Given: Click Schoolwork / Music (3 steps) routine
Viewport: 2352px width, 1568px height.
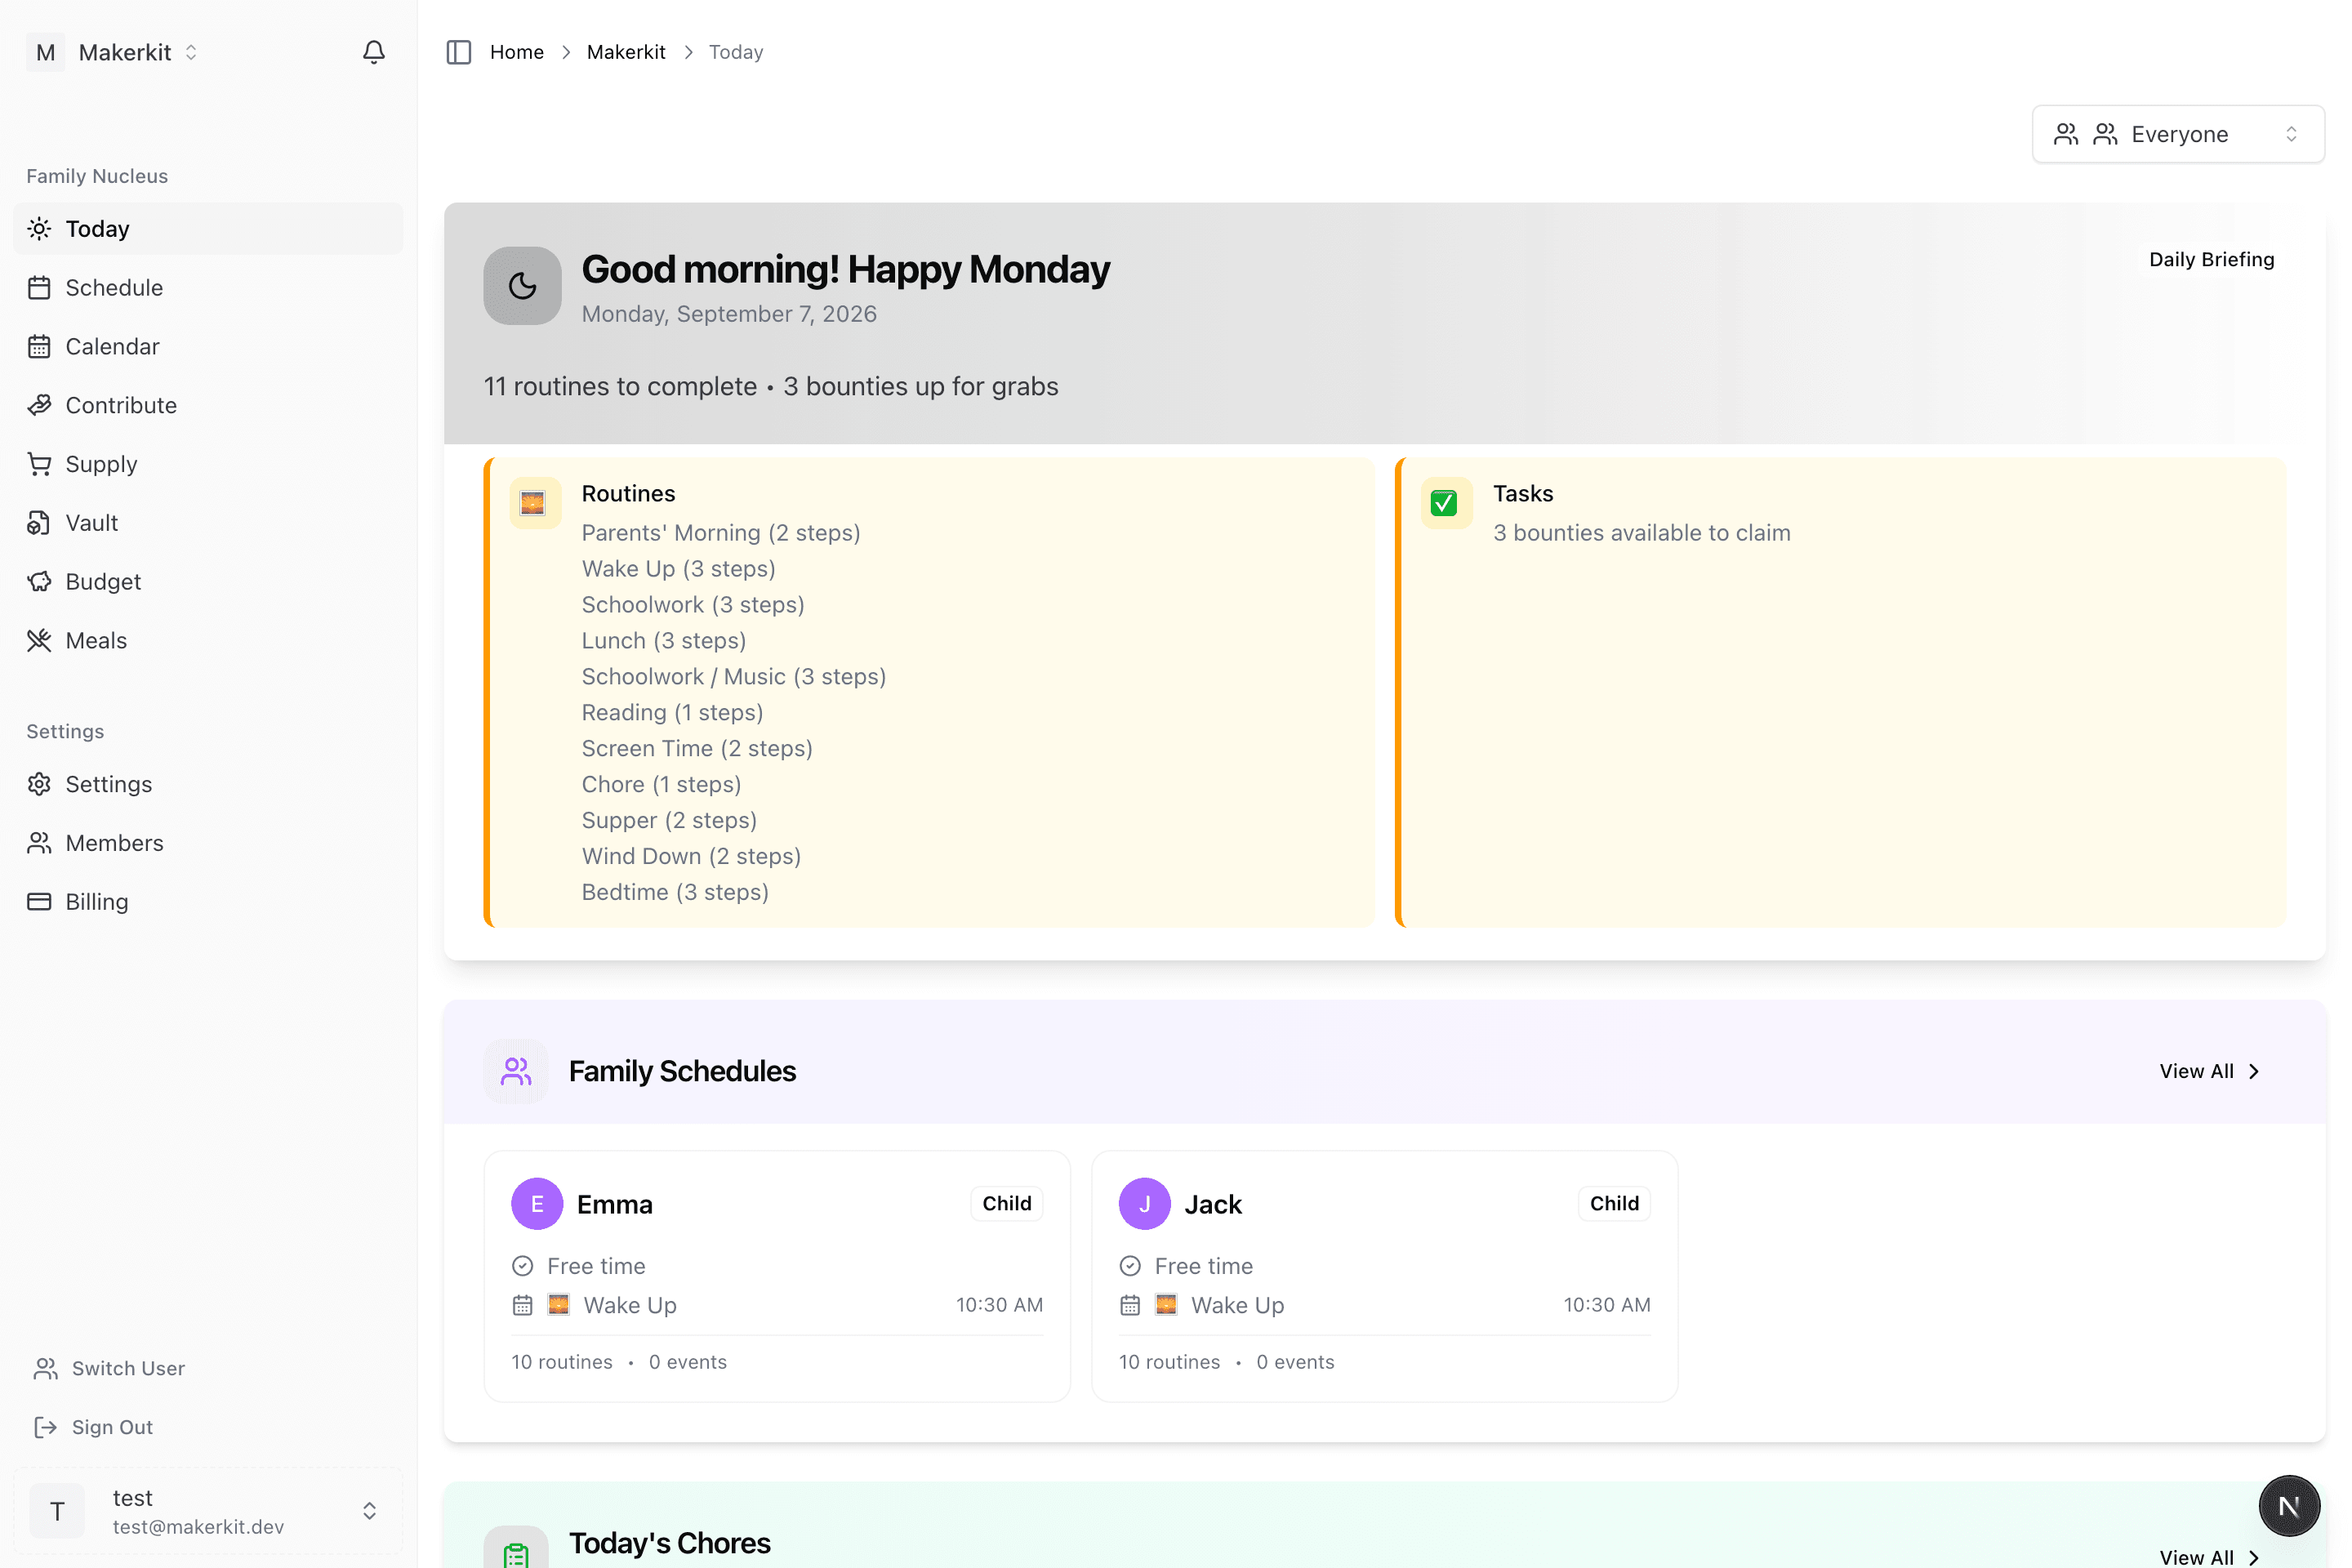Looking at the screenshot, I should pos(734,677).
